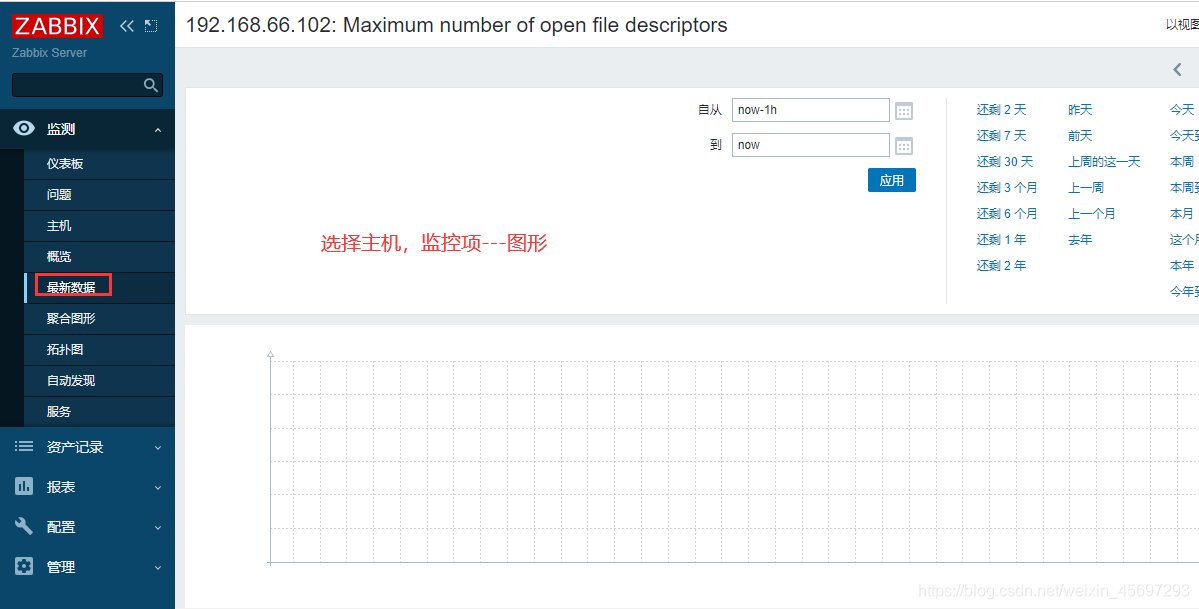Select the 前天 time range
Viewport: 1199px width, 609px height.
point(1080,135)
